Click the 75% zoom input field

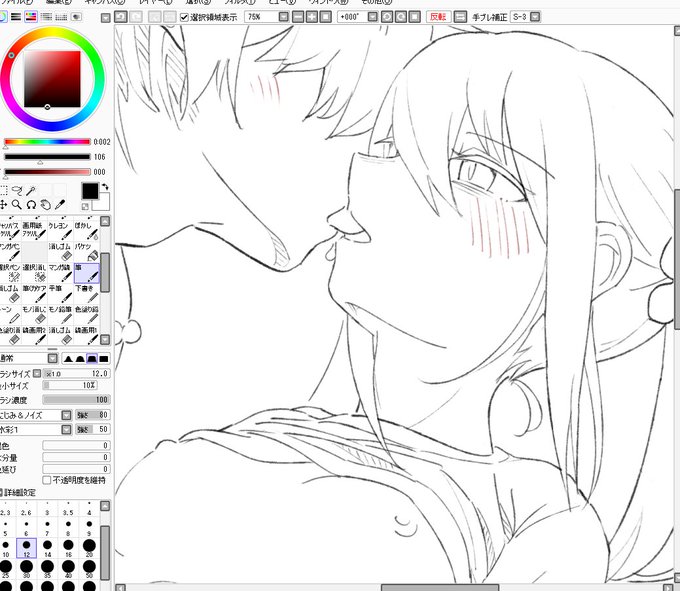(262, 17)
